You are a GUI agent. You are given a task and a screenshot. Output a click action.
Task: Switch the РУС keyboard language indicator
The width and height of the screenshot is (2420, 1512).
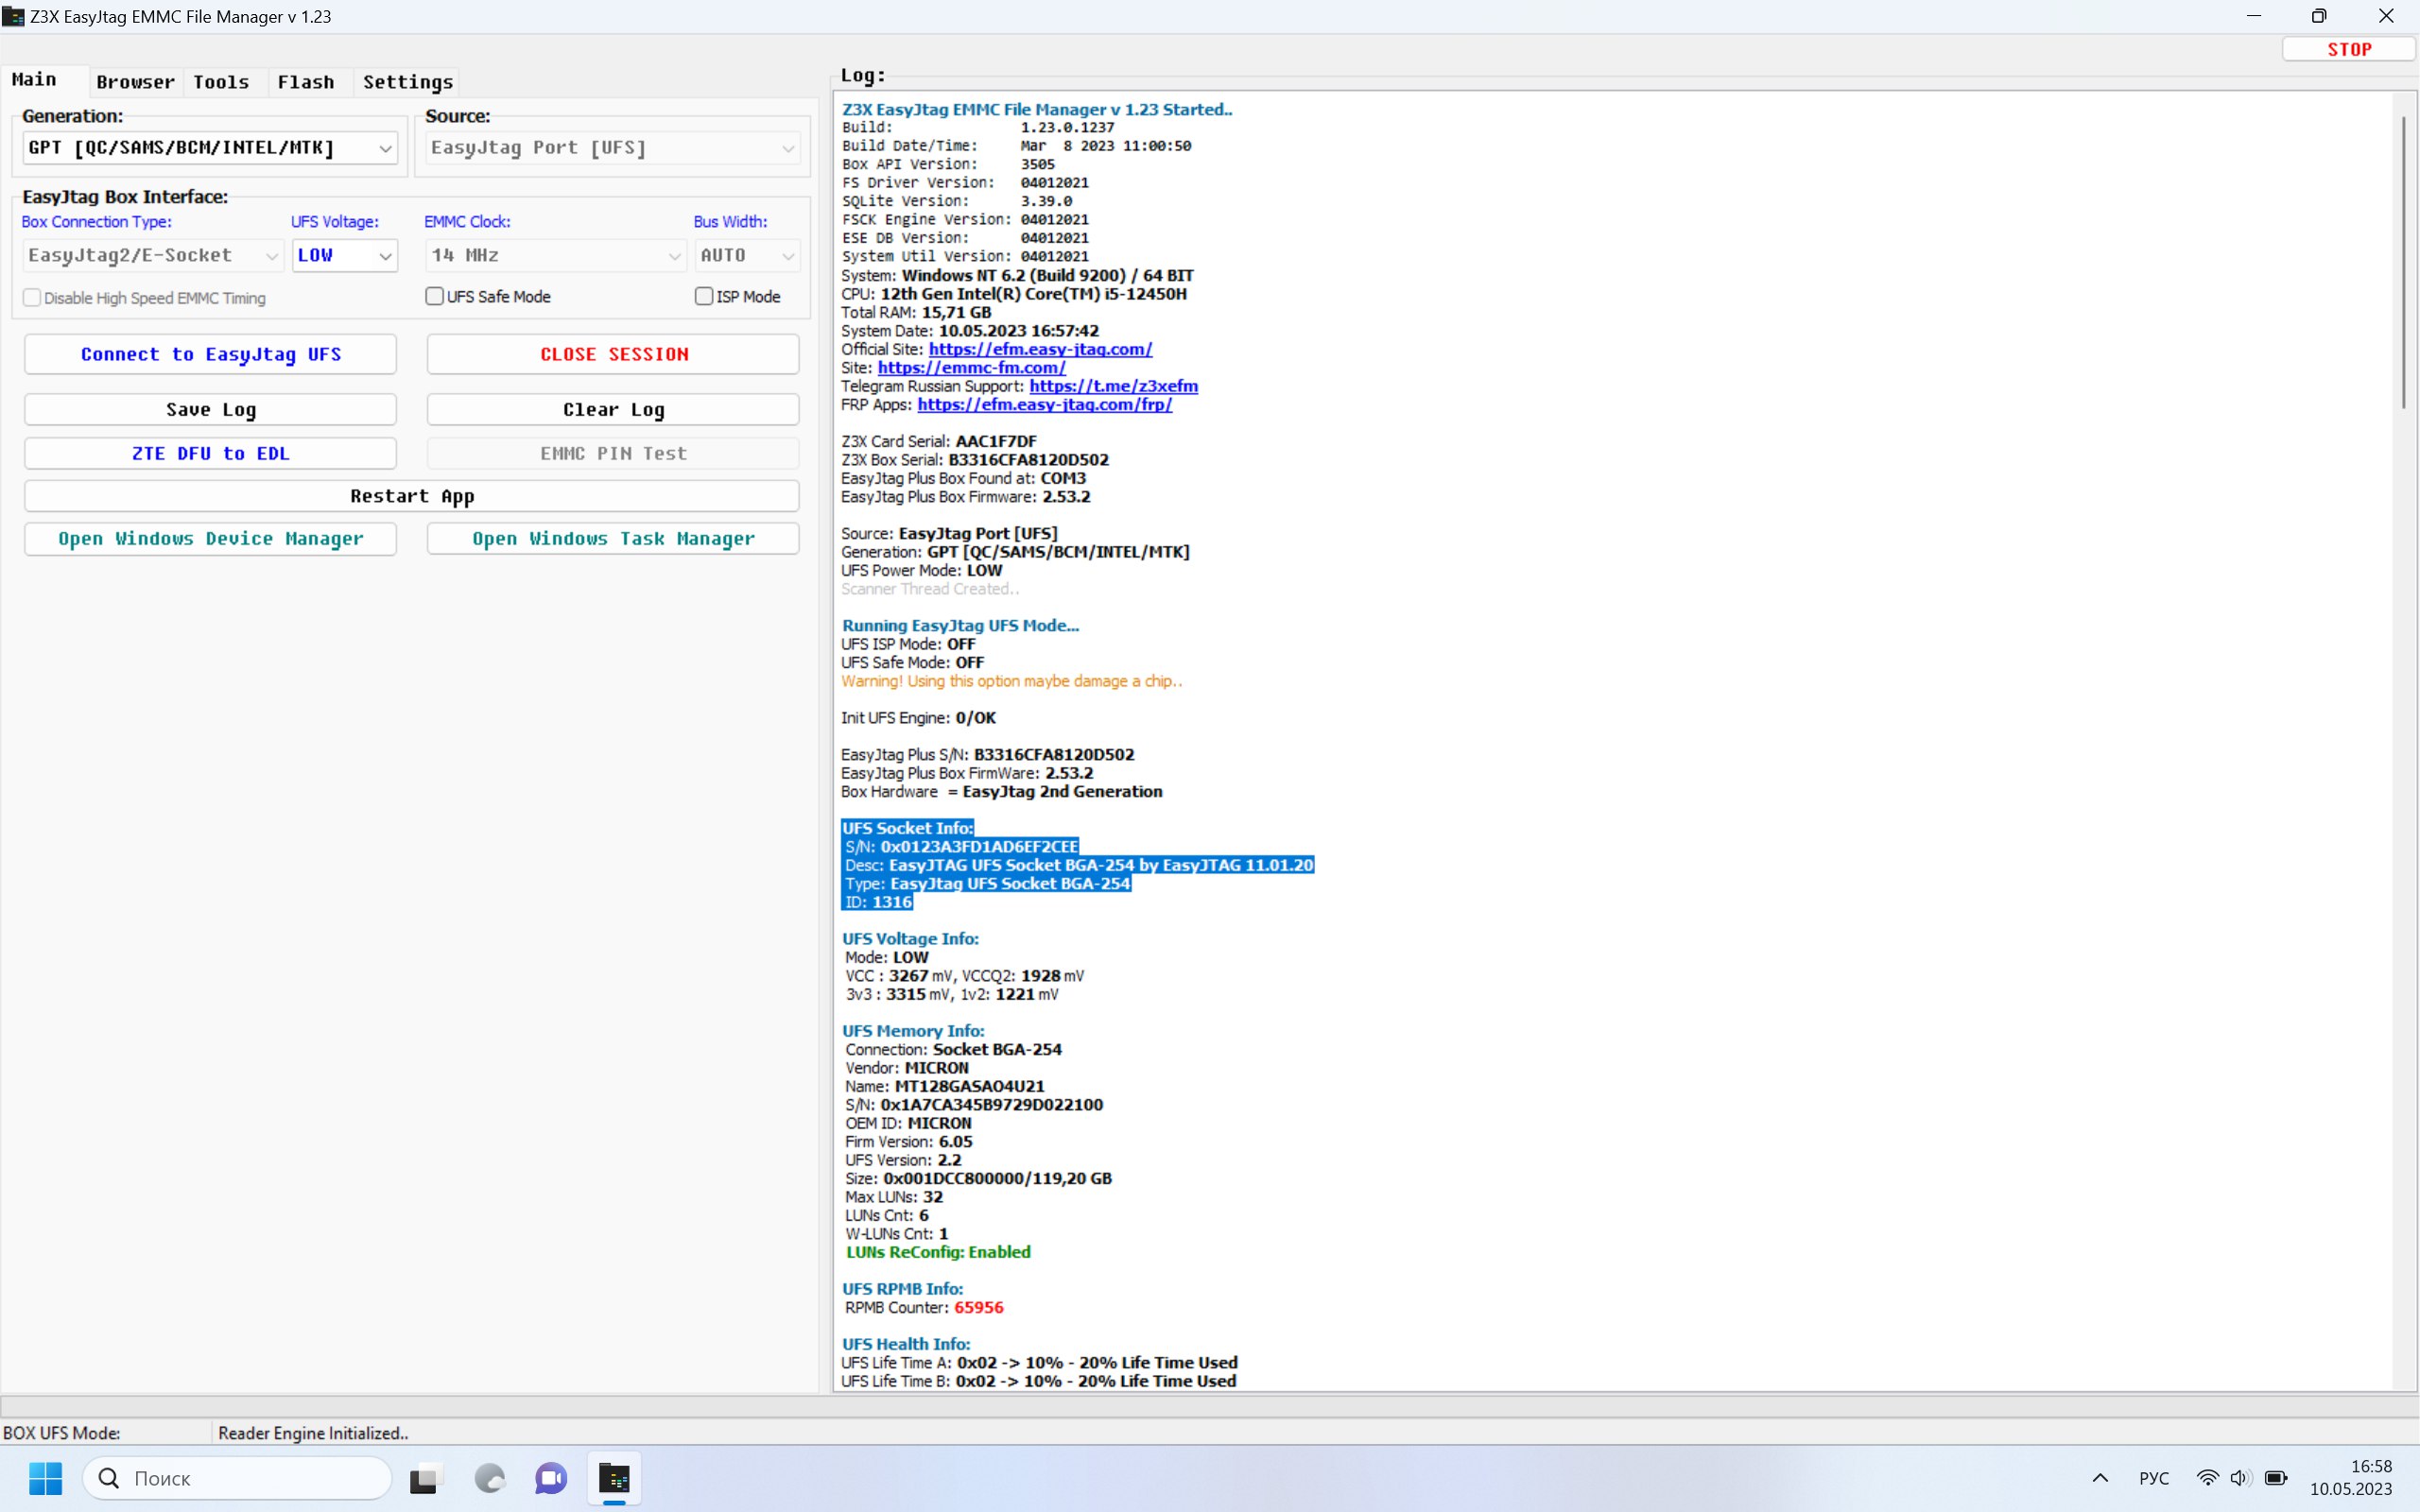coord(2154,1478)
